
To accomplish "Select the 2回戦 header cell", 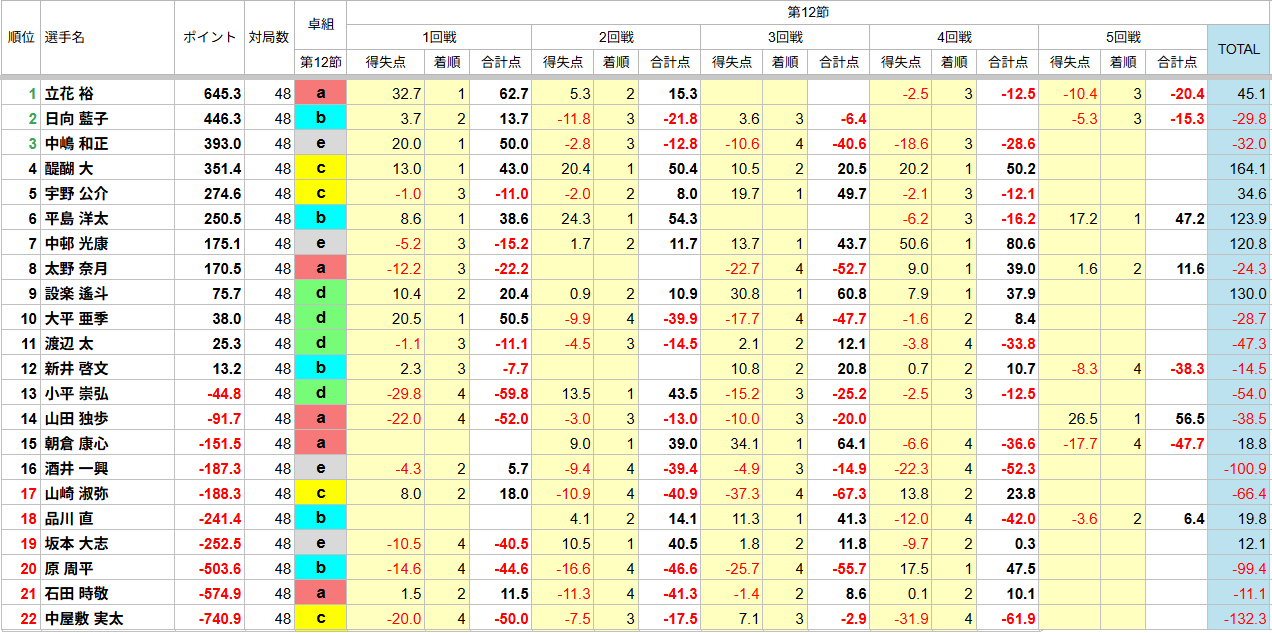I will pos(616,37).
